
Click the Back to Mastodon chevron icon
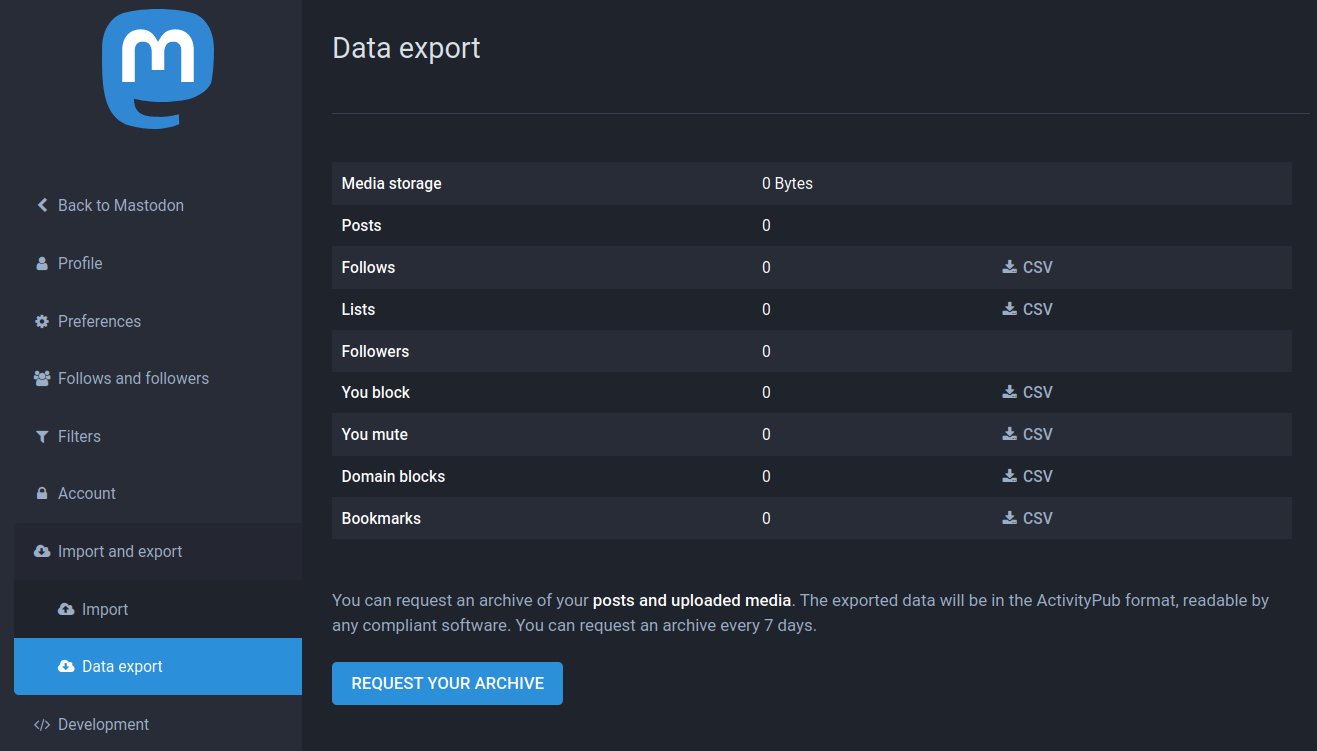pos(42,205)
